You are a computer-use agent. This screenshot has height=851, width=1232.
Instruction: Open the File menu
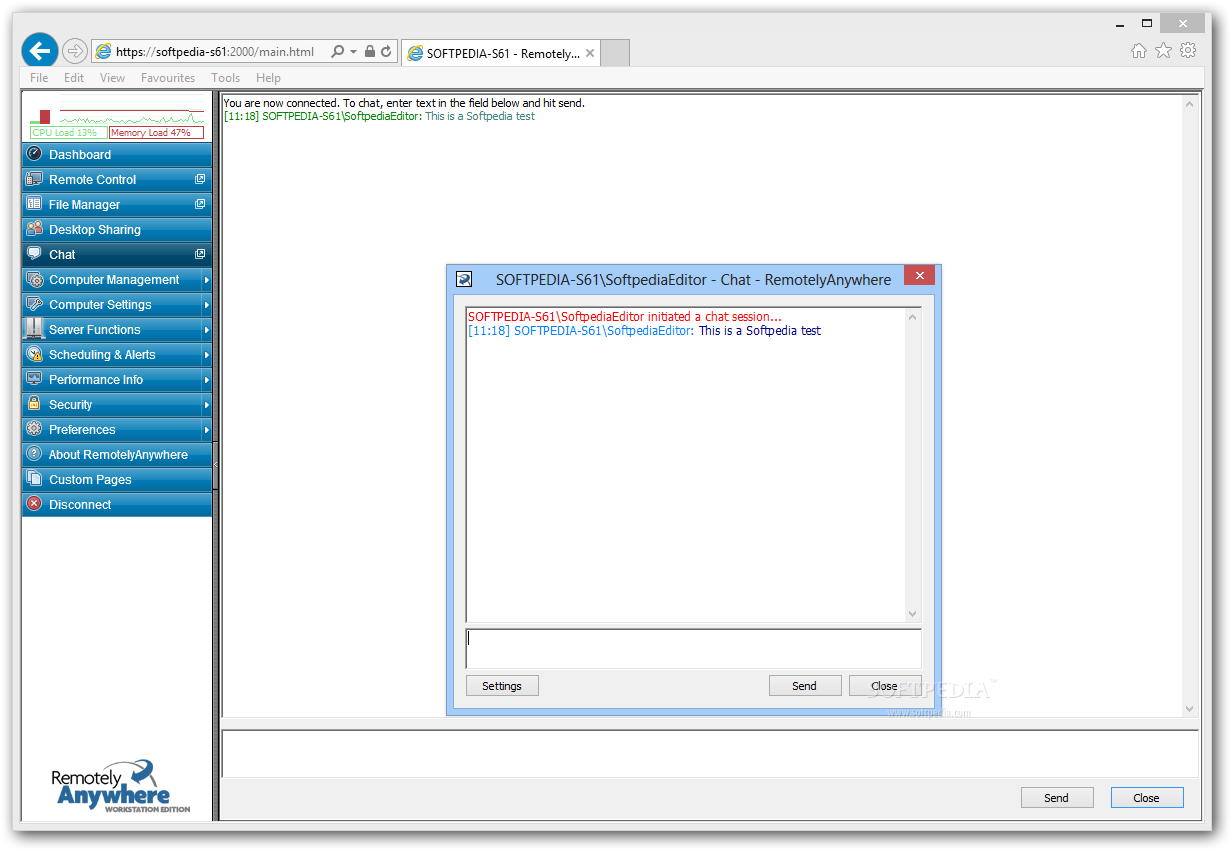[39, 77]
